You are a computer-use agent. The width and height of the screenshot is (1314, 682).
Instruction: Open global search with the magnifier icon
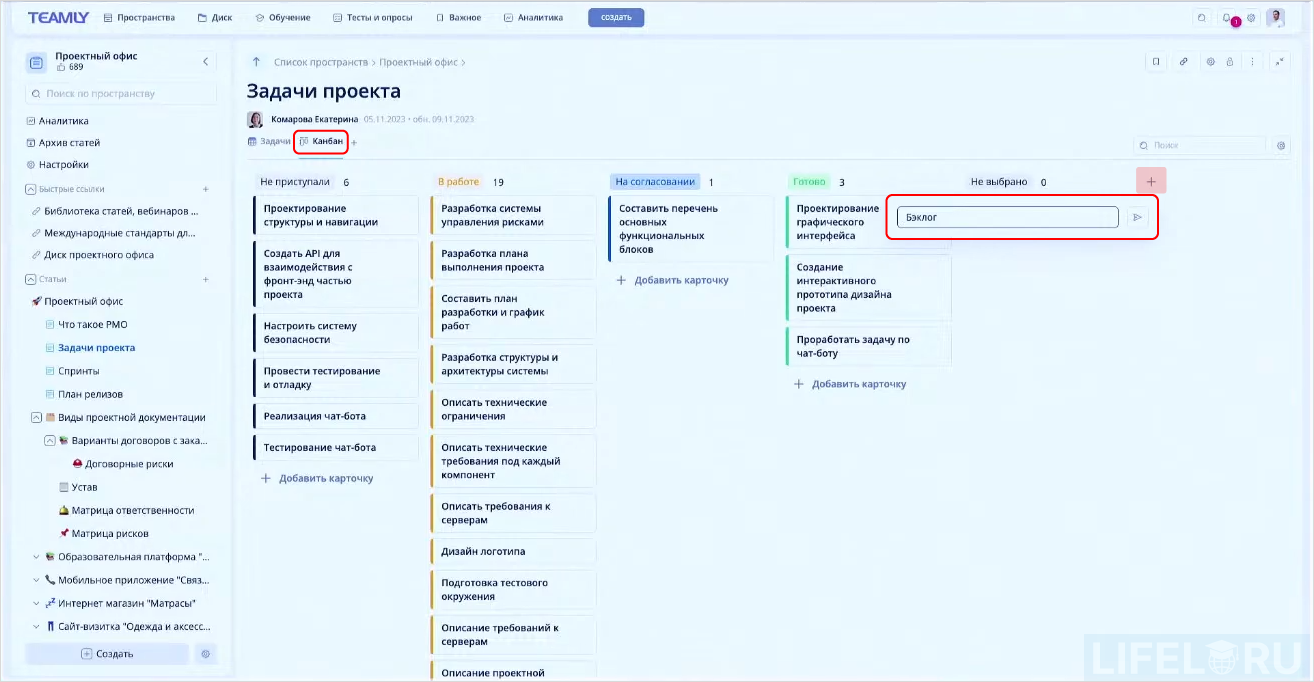point(1201,18)
